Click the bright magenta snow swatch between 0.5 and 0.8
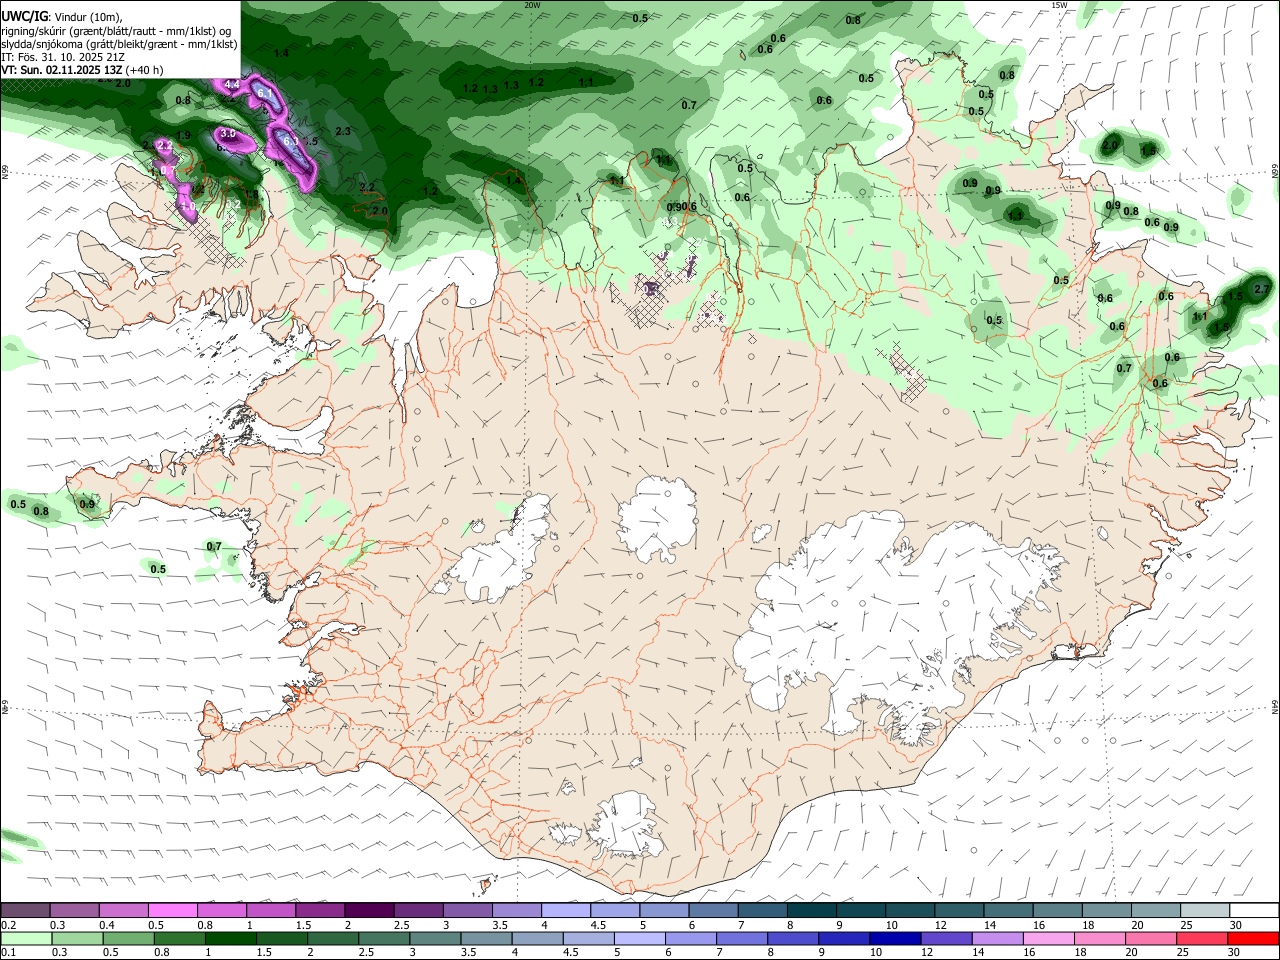 pyautogui.click(x=172, y=910)
